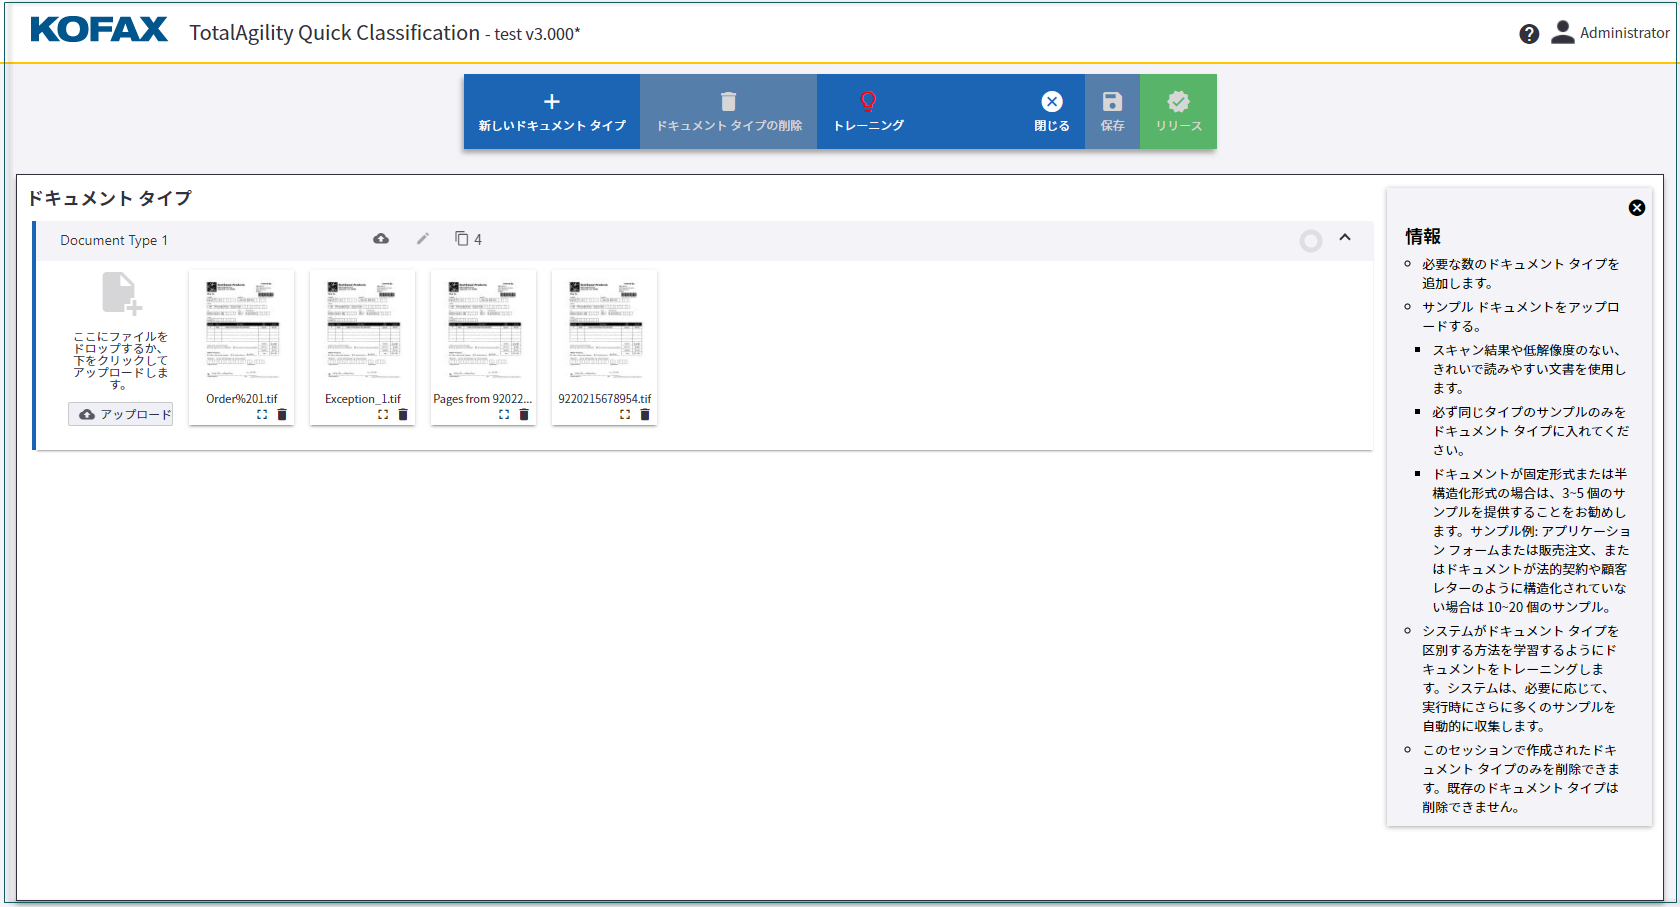The image size is (1680, 907).
Task: Click the green Release button
Action: point(1178,111)
